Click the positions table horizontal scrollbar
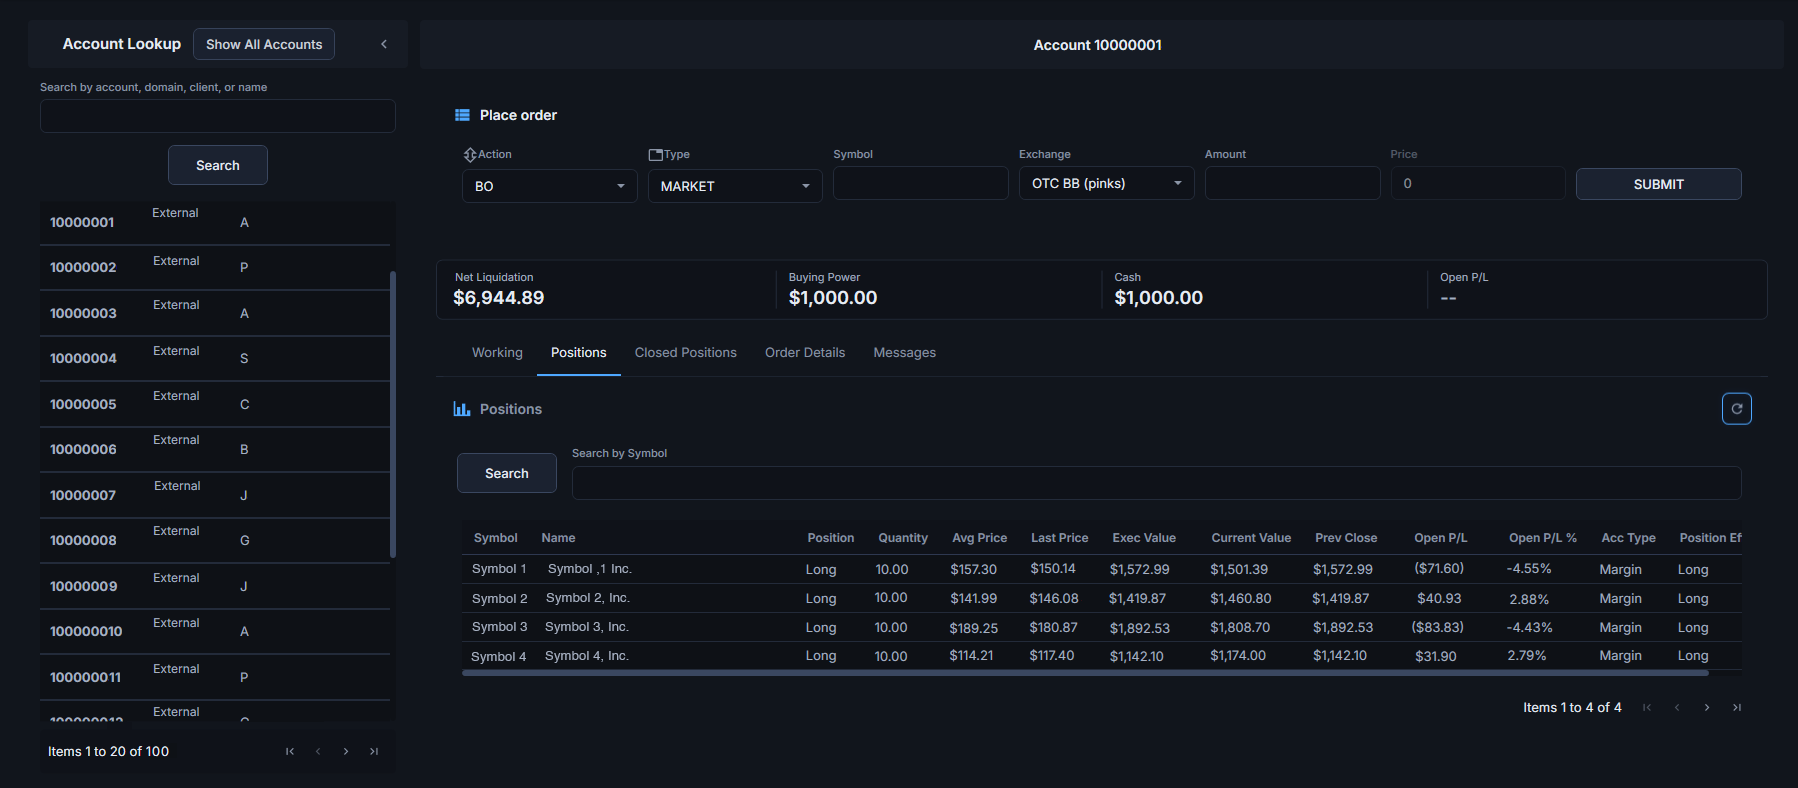Viewport: 1798px width, 788px height. pos(1085,673)
